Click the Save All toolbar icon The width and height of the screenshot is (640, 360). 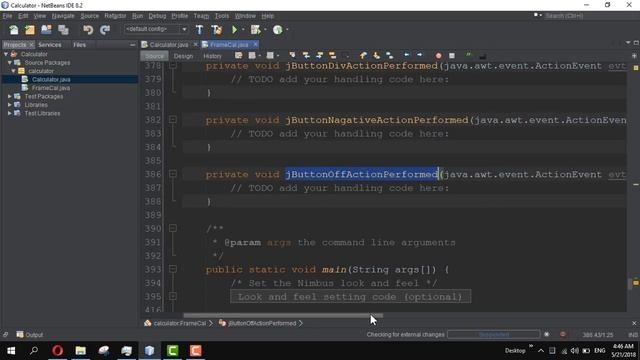pos(63,29)
